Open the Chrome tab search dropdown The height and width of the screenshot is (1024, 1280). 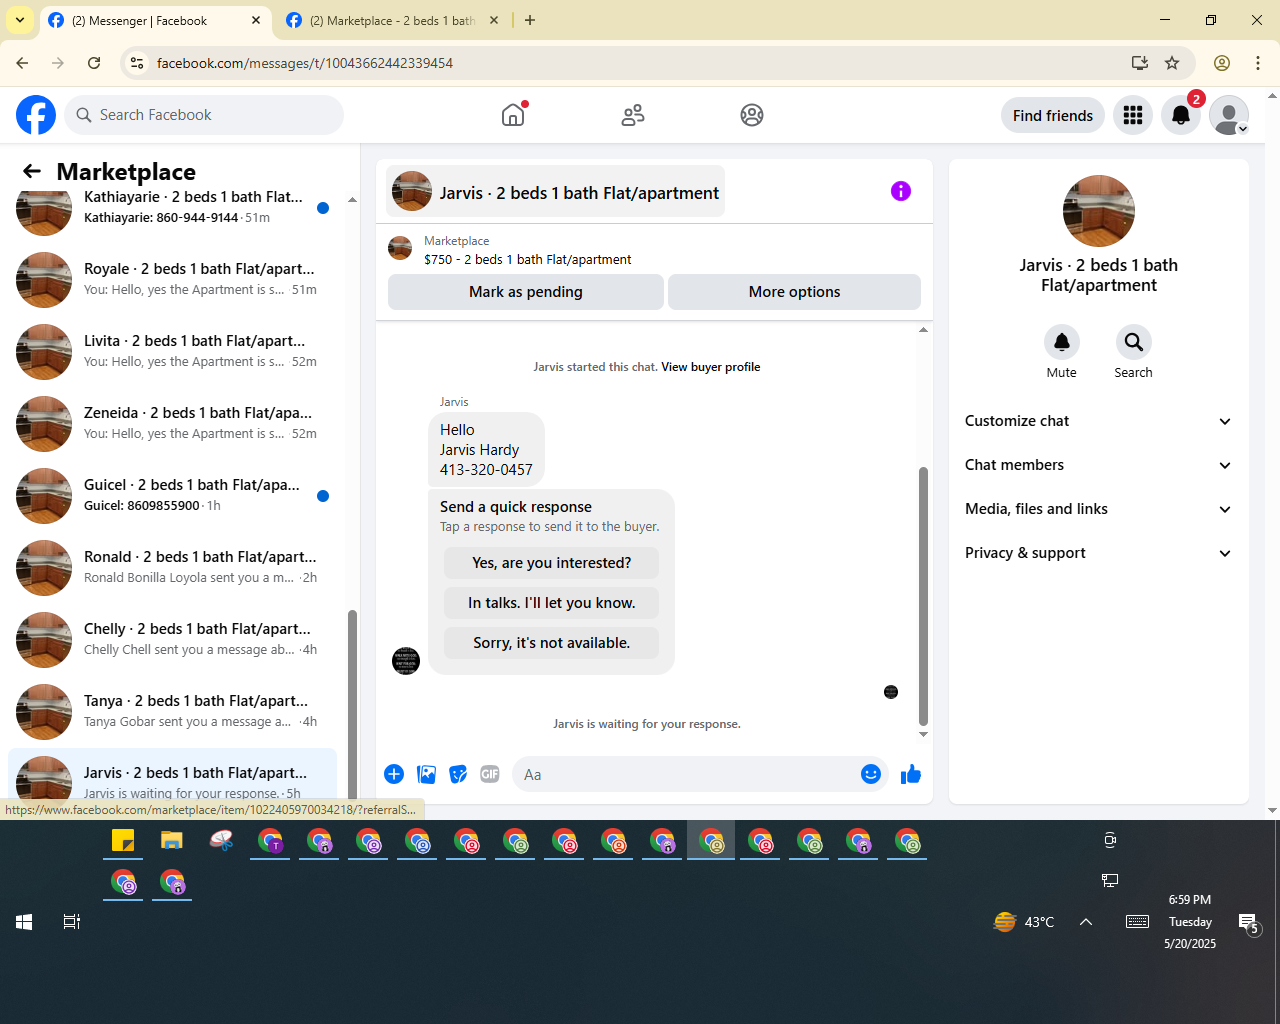pos(20,20)
